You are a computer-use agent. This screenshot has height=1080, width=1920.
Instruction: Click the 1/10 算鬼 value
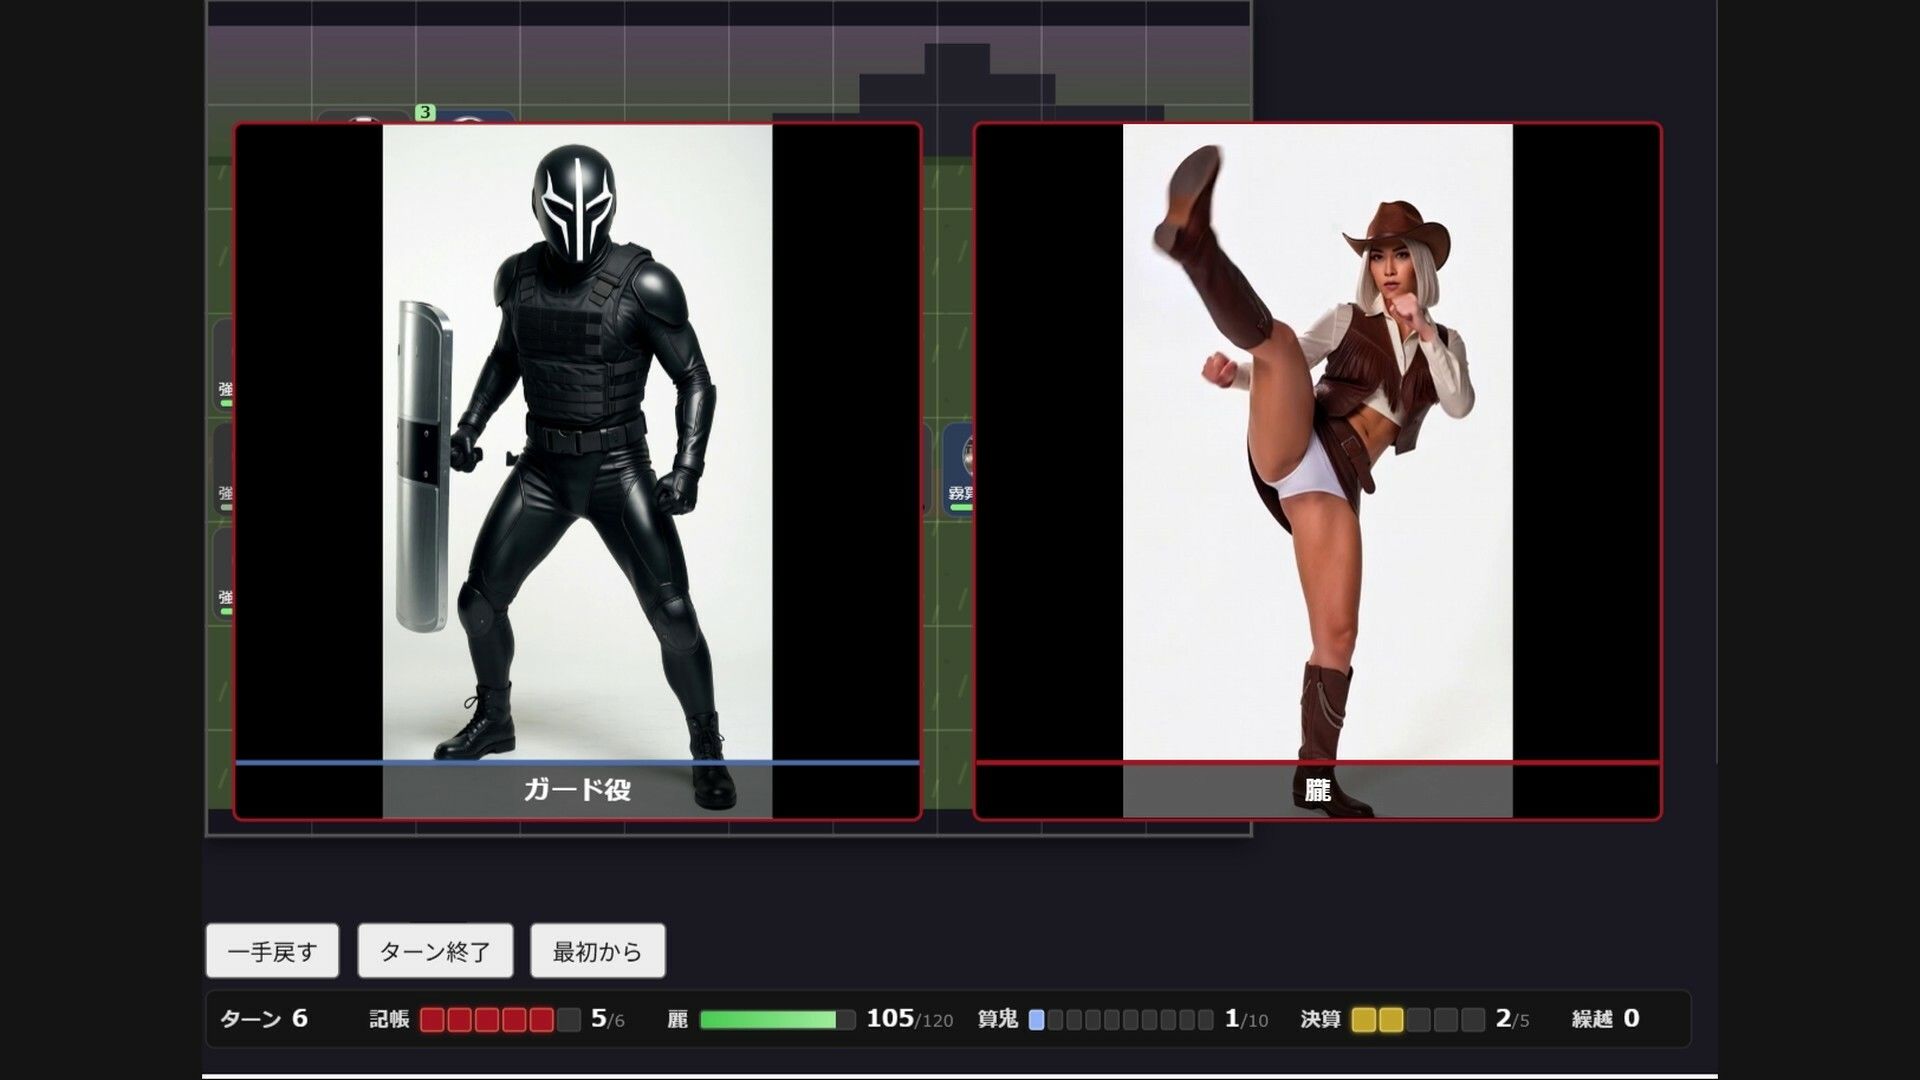(1246, 1019)
